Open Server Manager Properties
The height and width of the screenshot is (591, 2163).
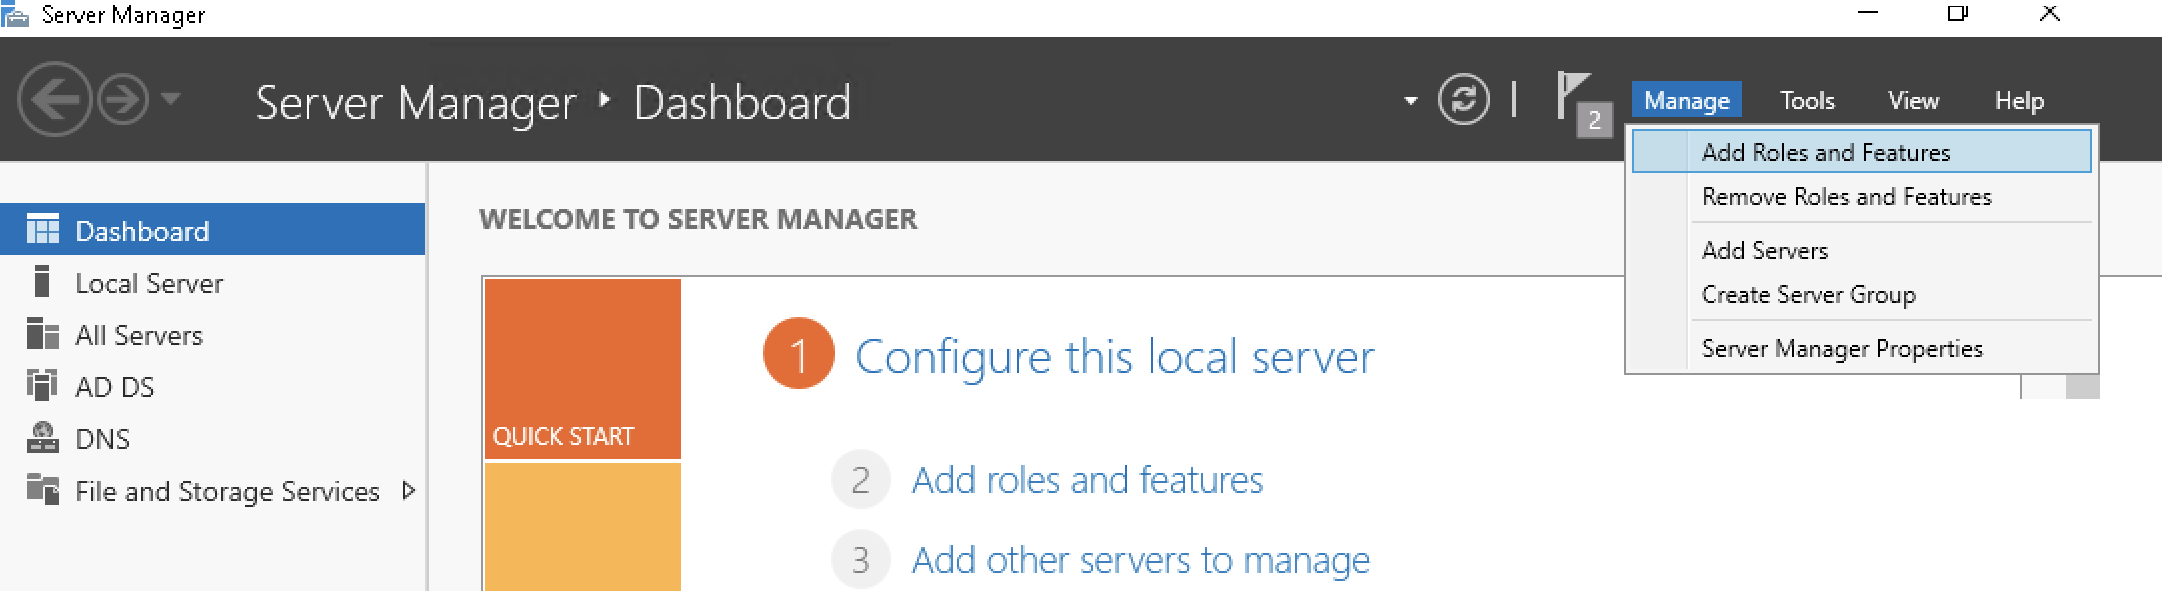(x=1841, y=349)
